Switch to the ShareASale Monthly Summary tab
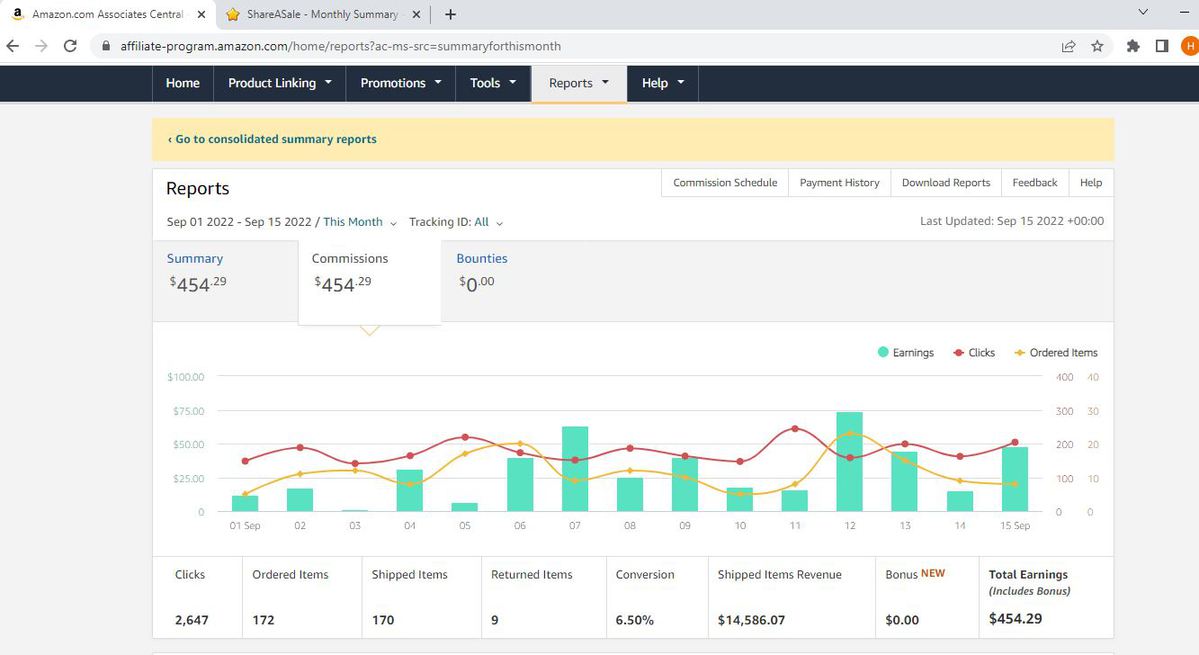Viewport: 1199px width, 655px height. tap(323, 15)
